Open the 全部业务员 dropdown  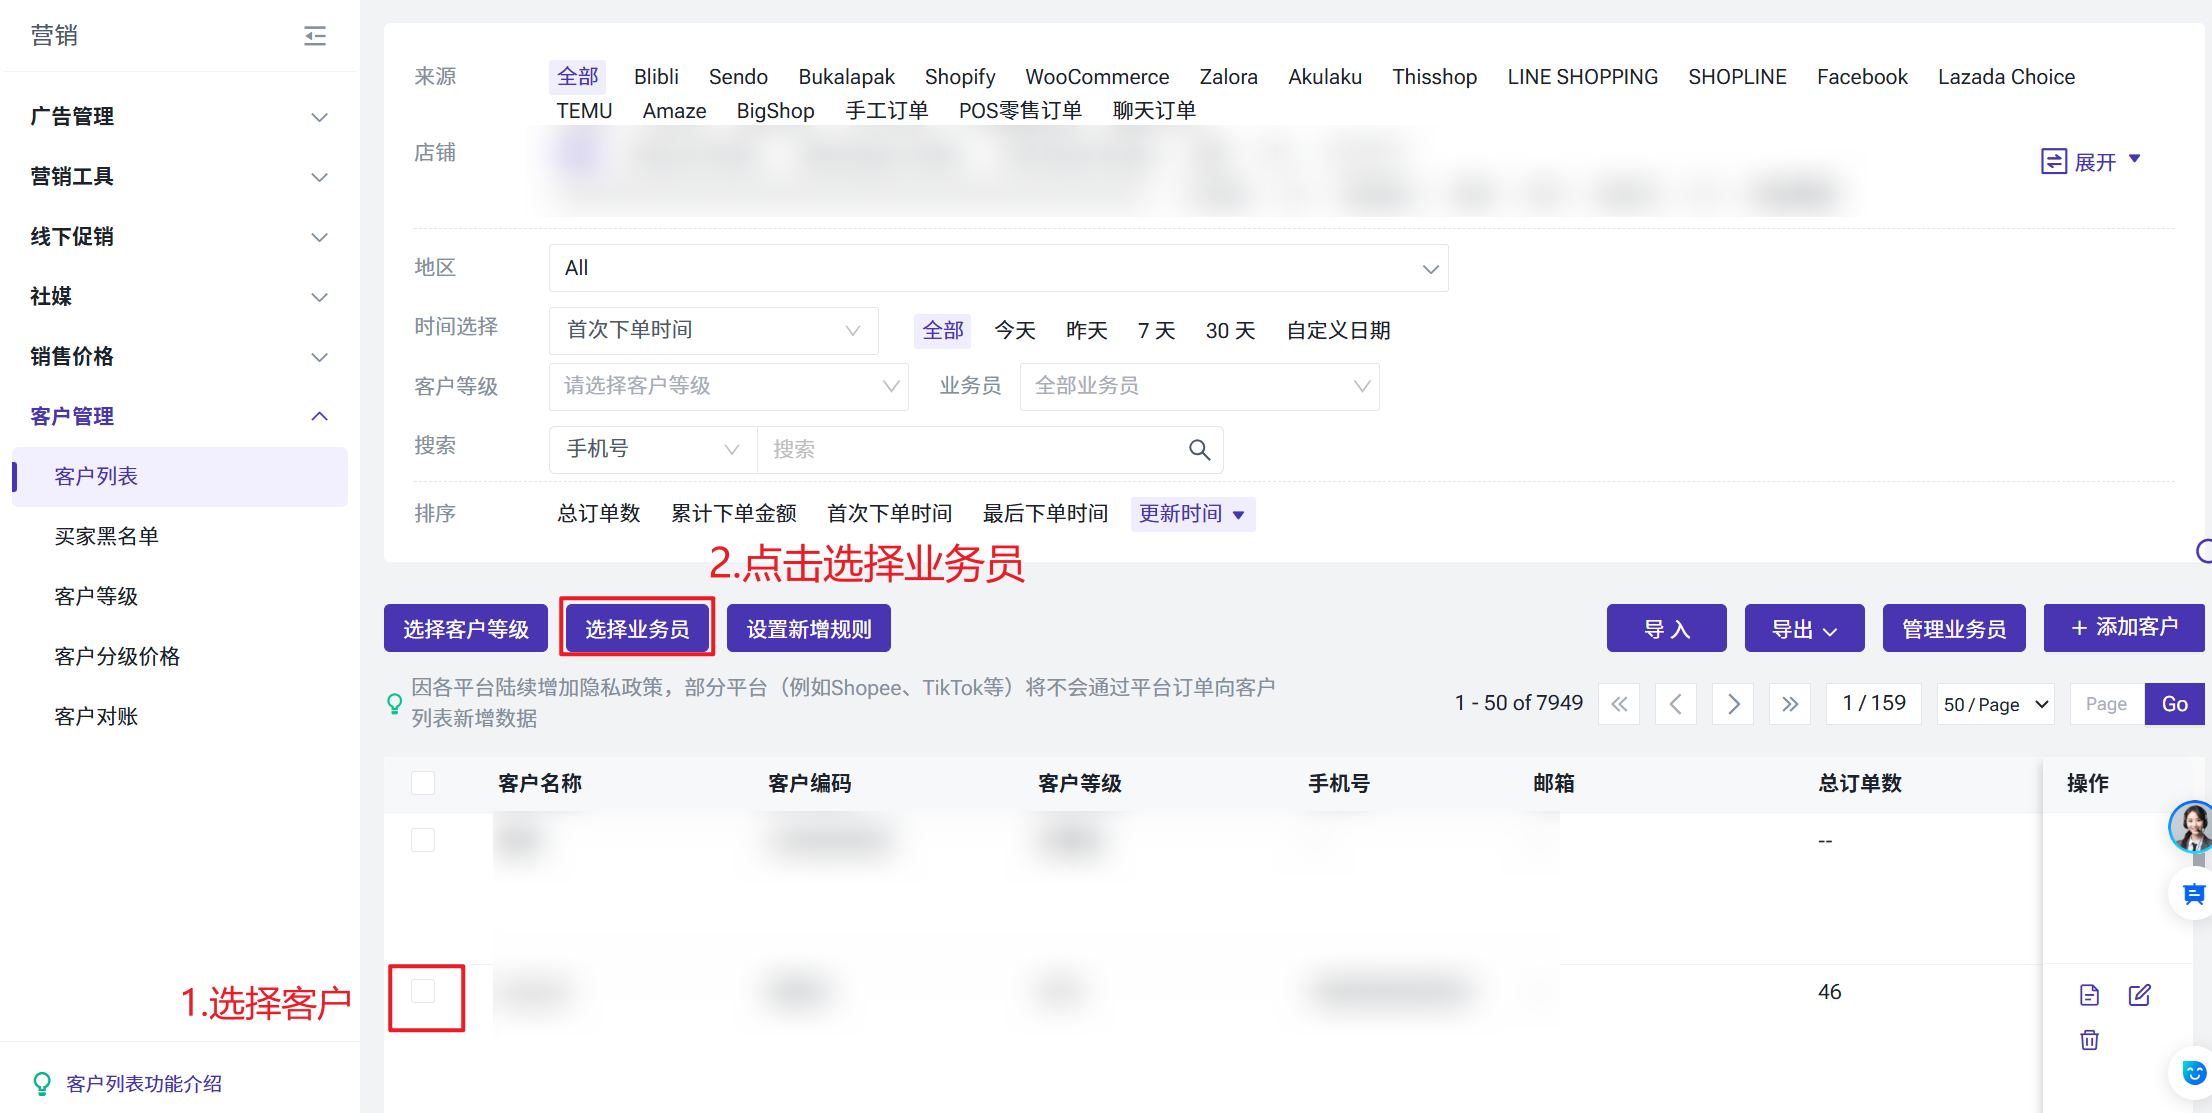(x=1199, y=386)
